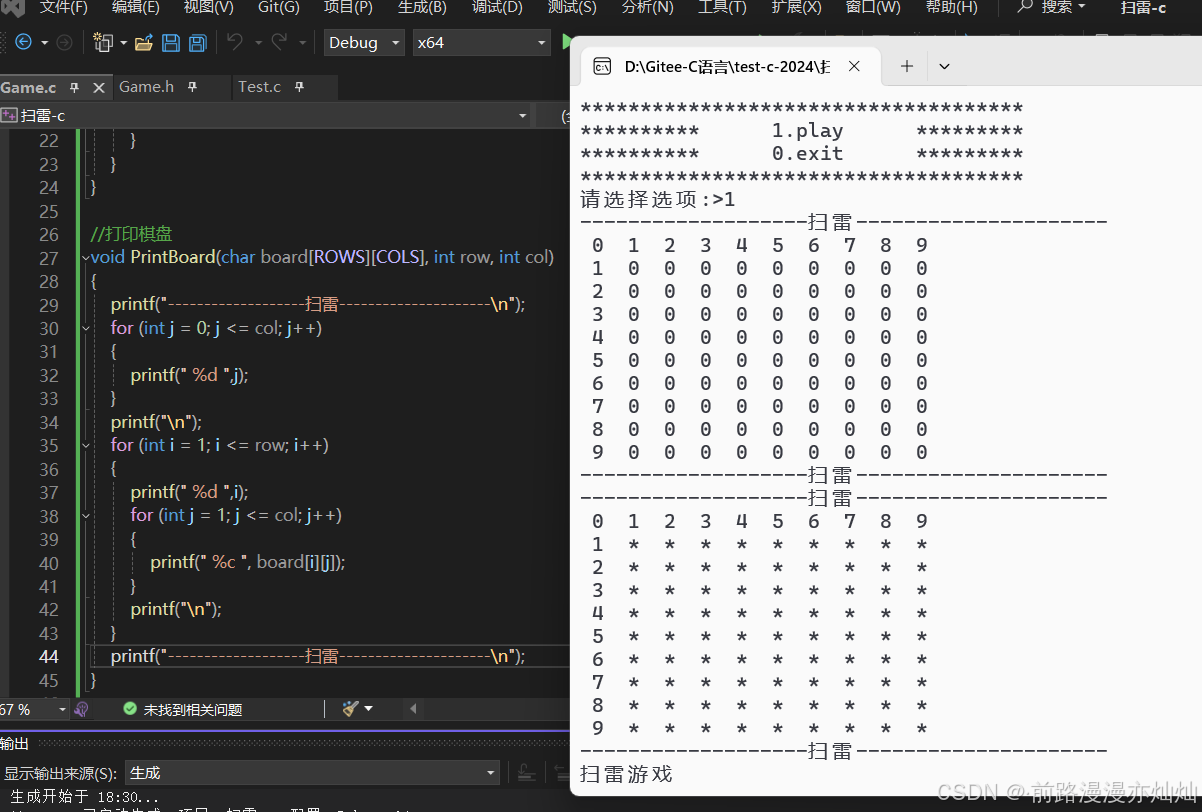Click the Visual Studio logo icon
Screen dimensions: 1202x812
coord(13,7)
